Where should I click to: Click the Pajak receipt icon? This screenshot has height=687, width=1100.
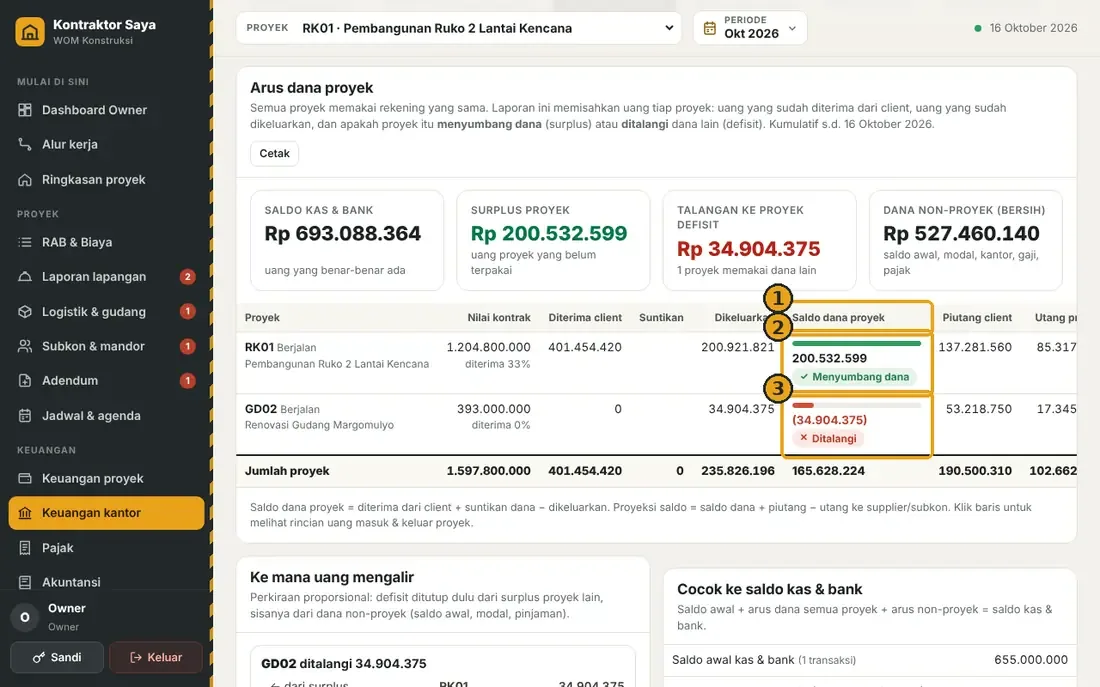pos(25,547)
